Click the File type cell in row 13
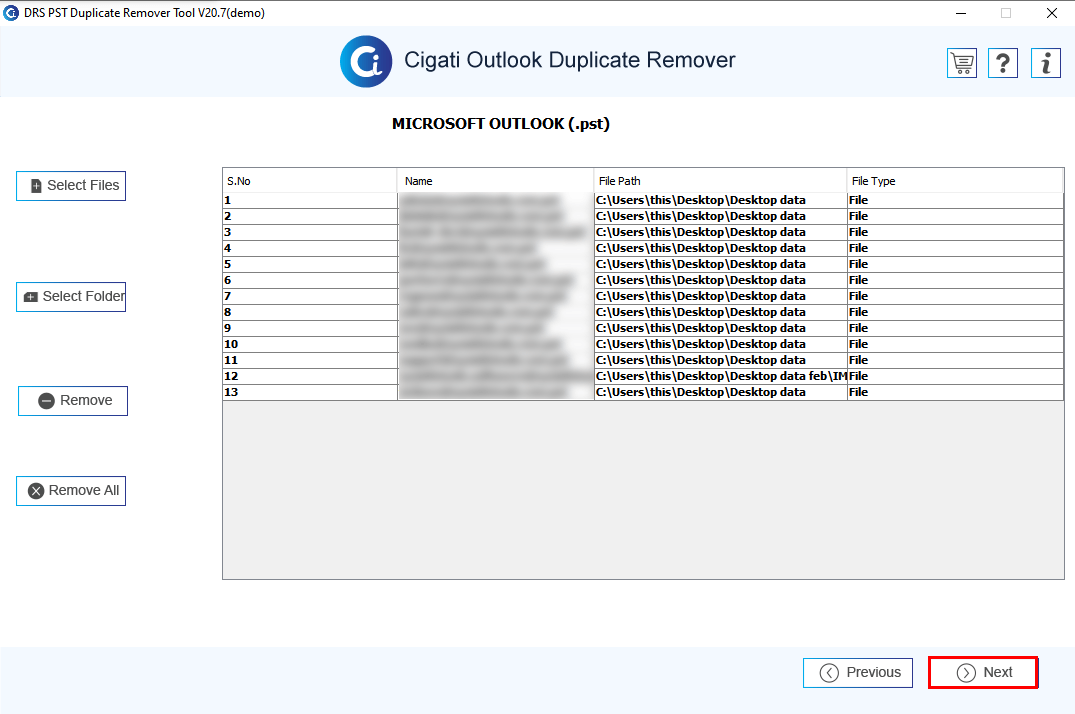The image size is (1075, 714). pos(956,392)
